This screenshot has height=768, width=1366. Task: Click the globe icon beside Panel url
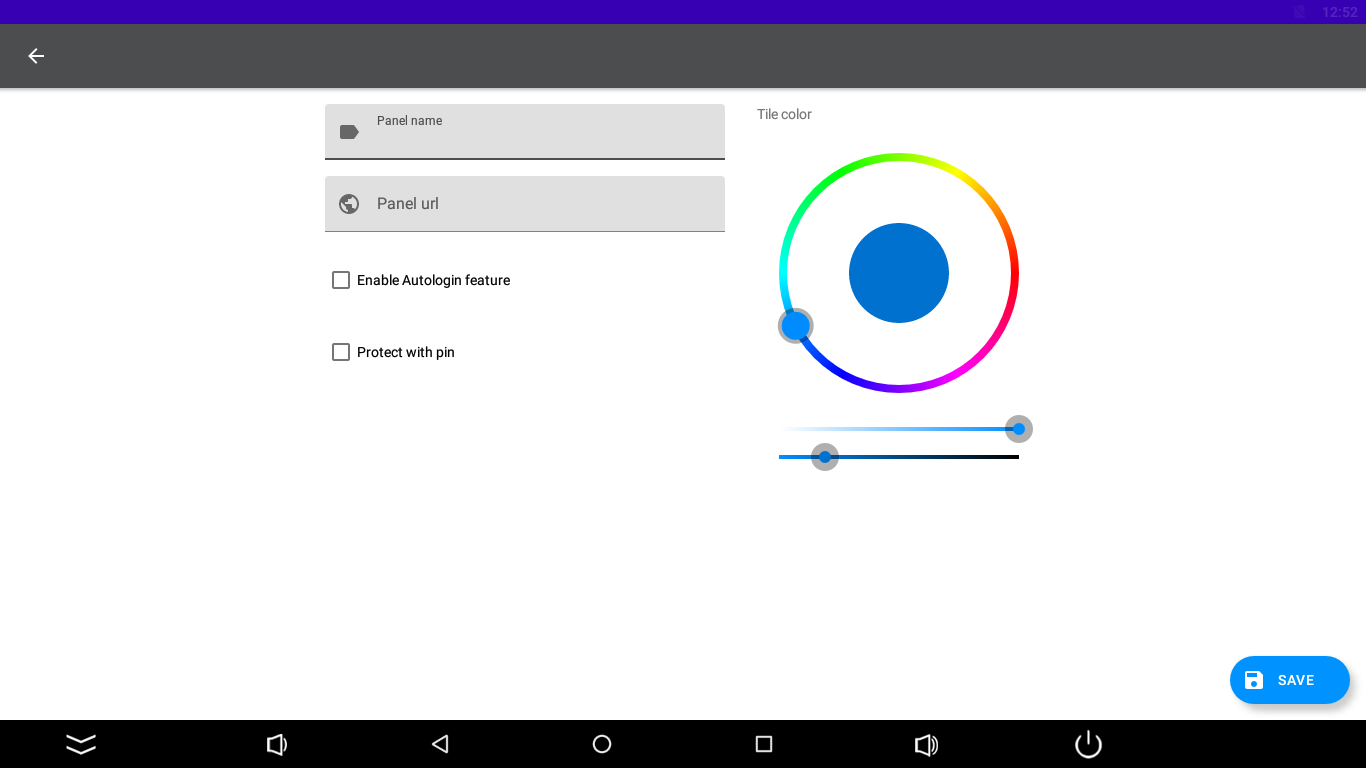[x=349, y=204]
